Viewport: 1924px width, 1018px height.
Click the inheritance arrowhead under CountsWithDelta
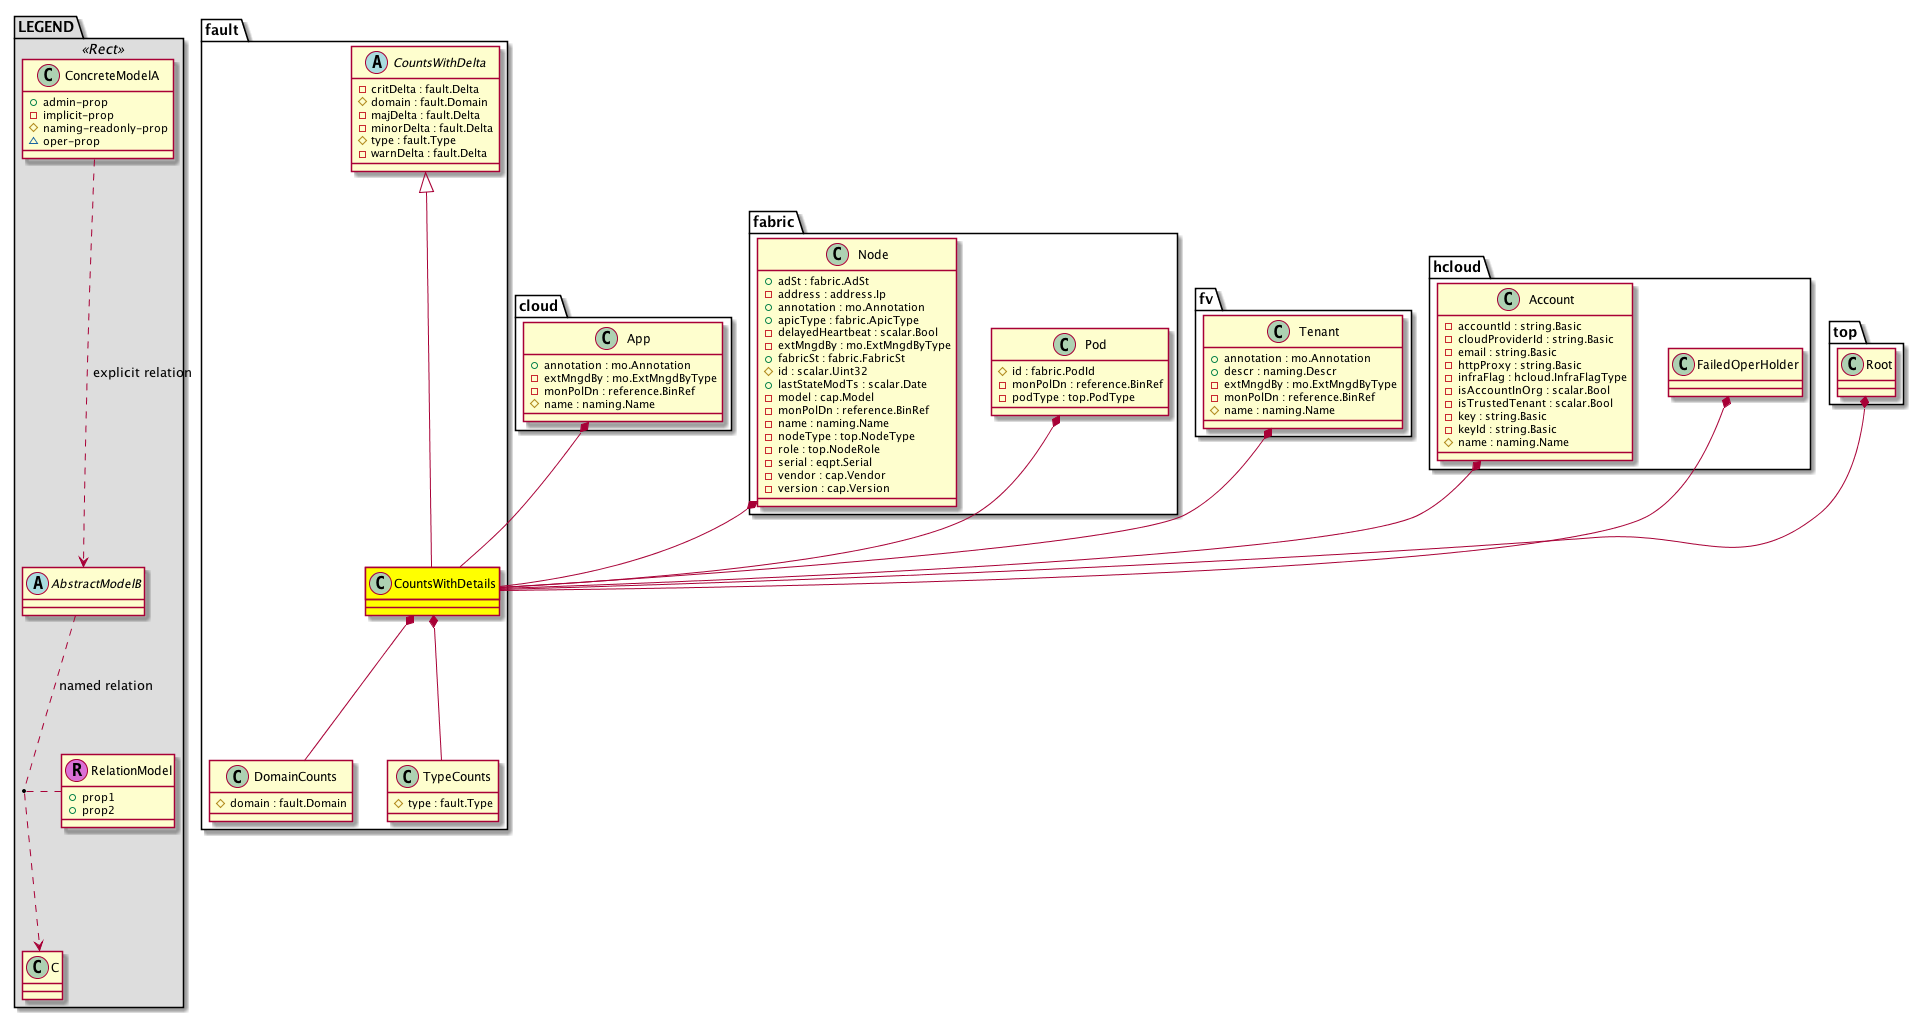coord(426,183)
